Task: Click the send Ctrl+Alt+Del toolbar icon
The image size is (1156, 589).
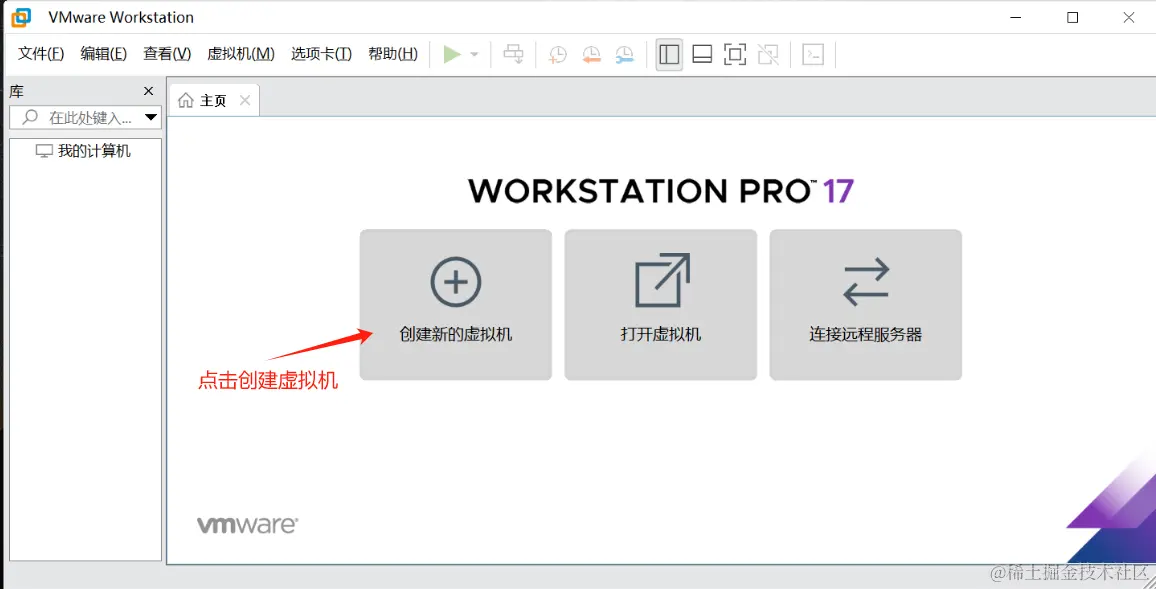Action: click(x=513, y=54)
